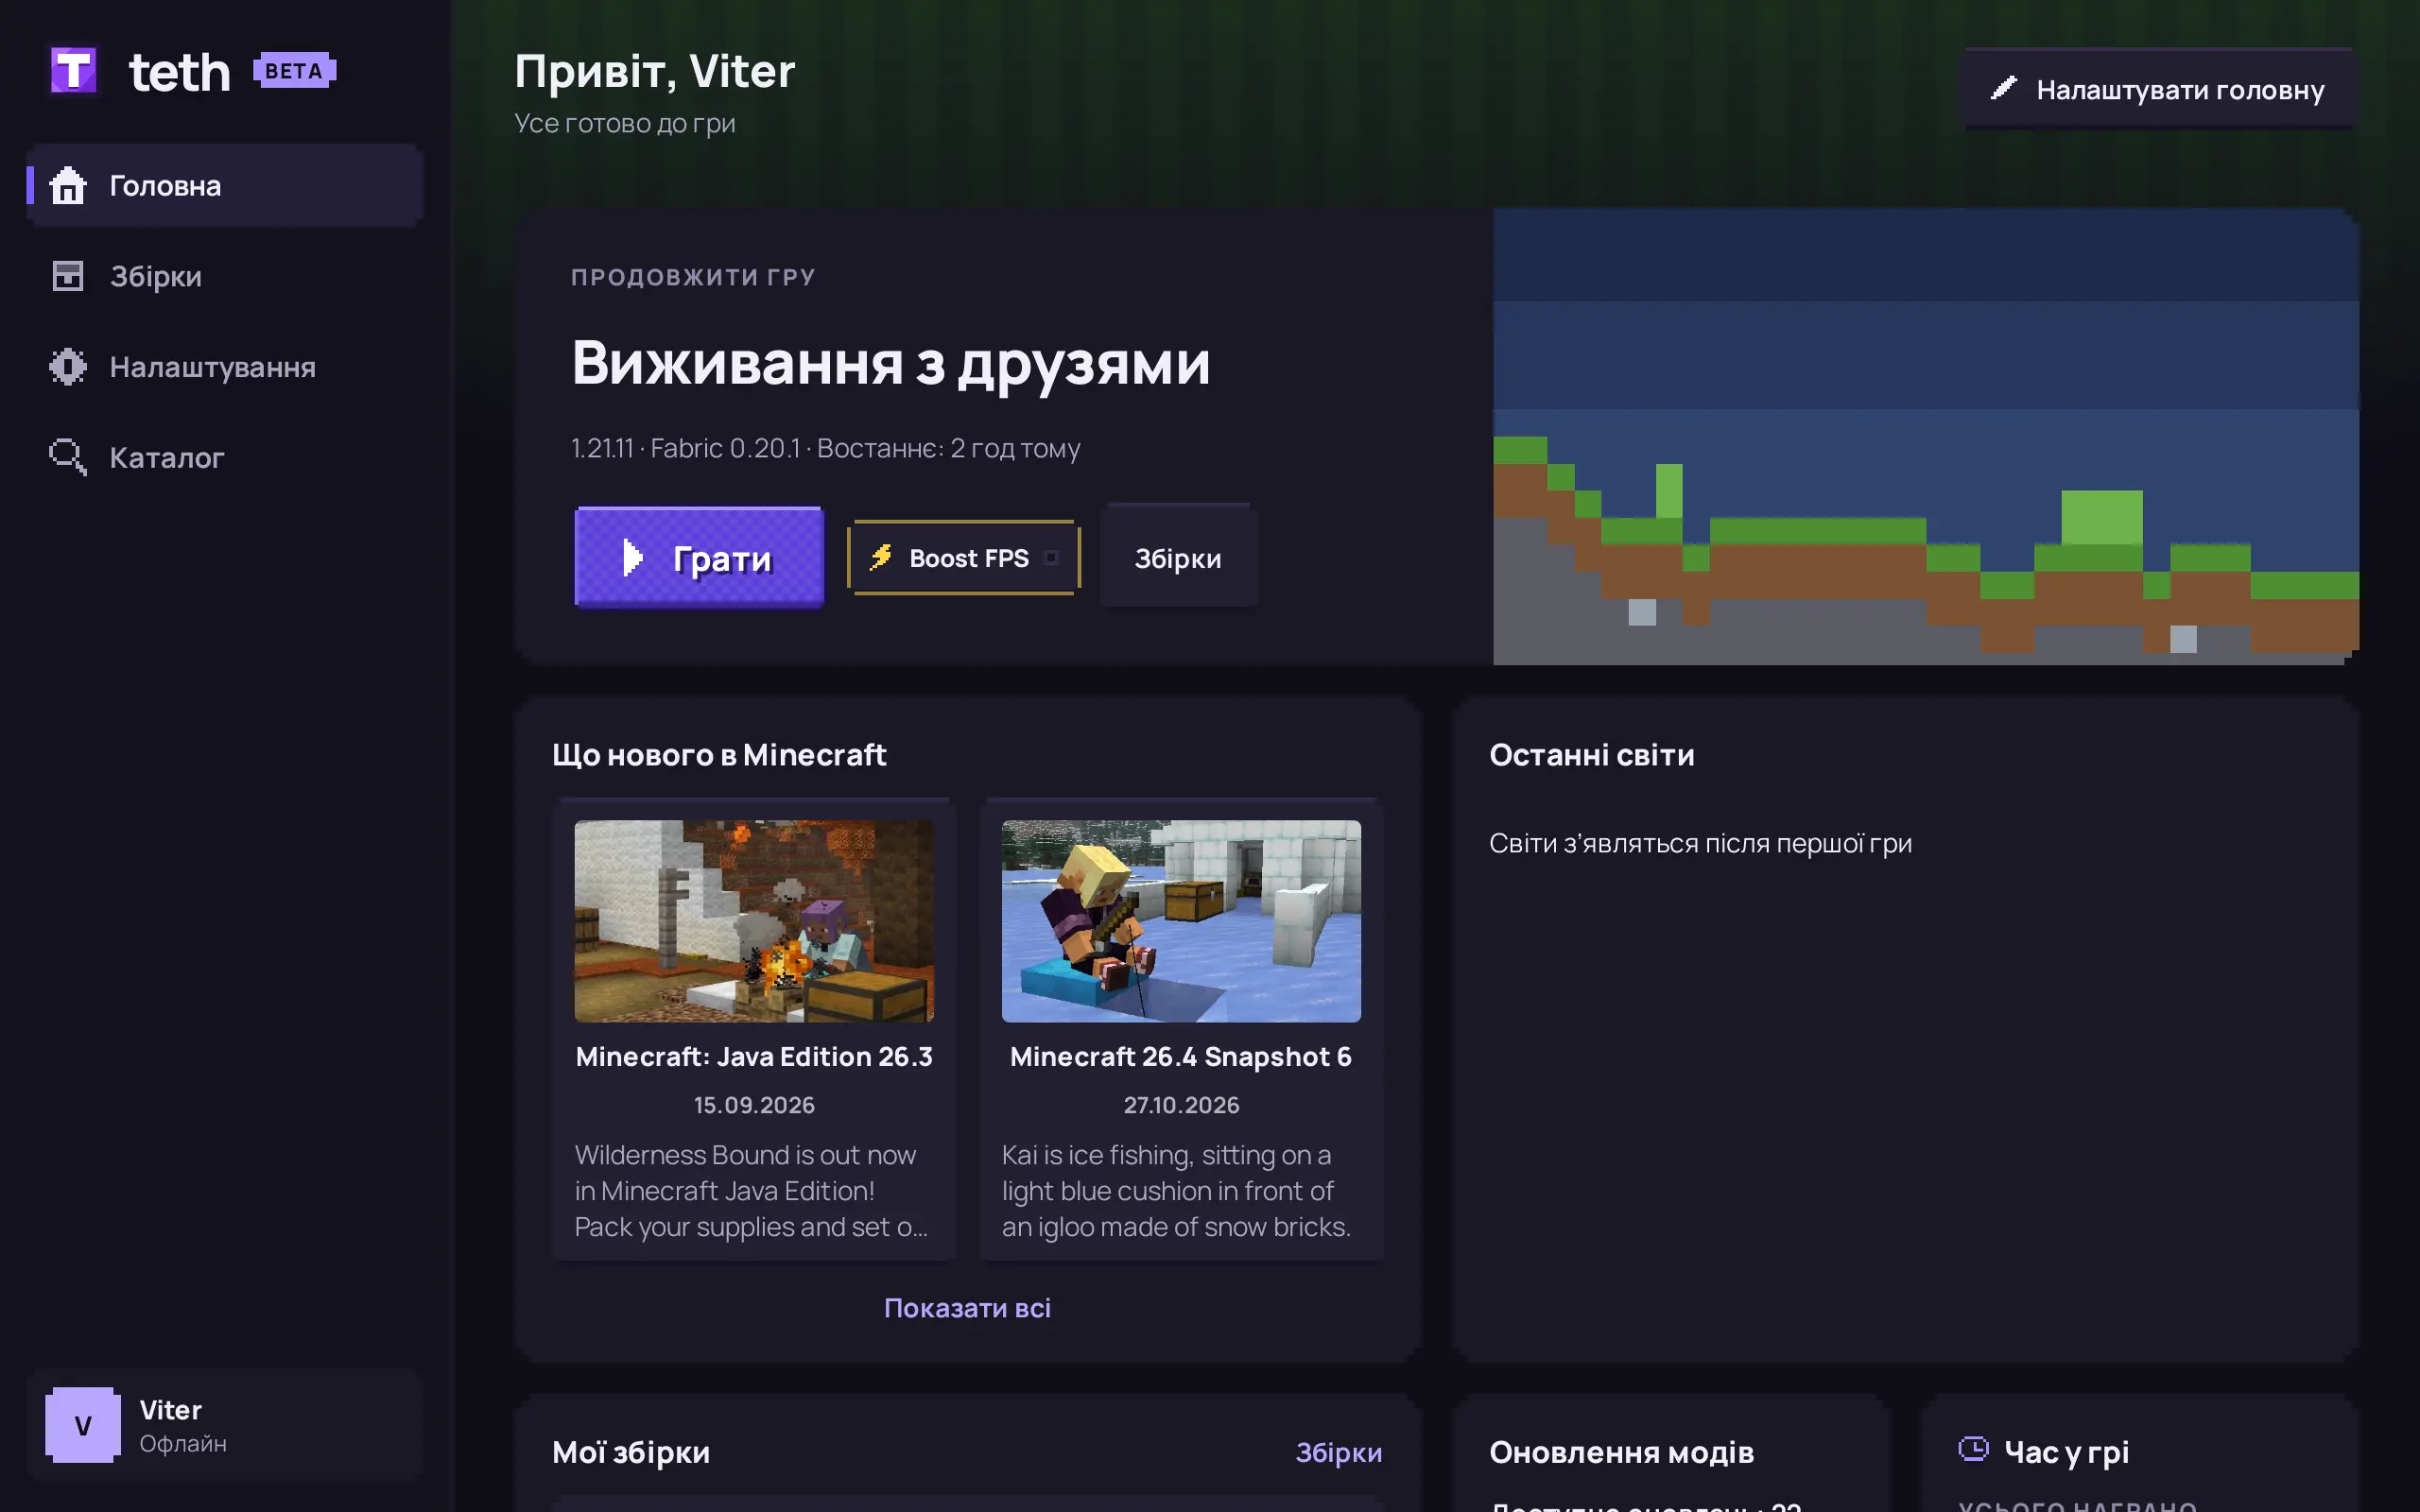Click the date 27.10.2026
Image resolution: width=2420 pixels, height=1512 pixels.
[x=1181, y=1105]
